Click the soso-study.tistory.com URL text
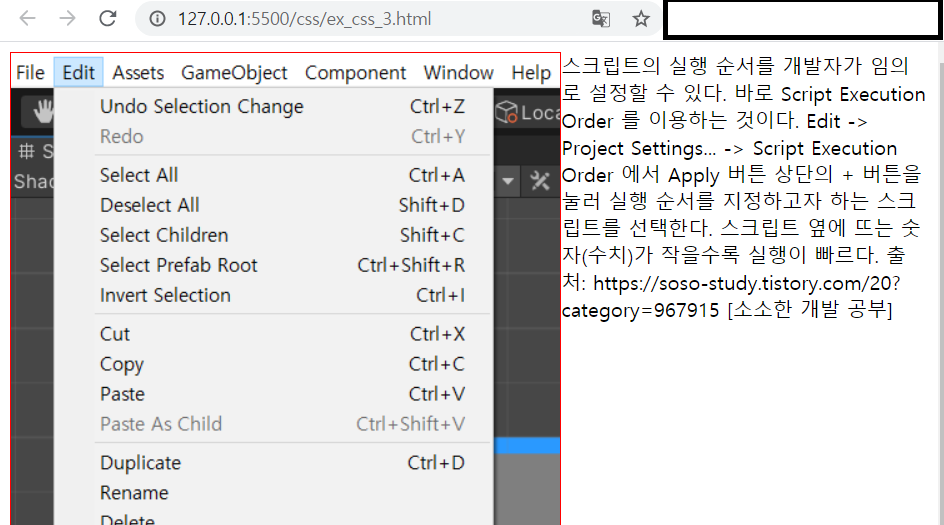The height and width of the screenshot is (525, 944). (746, 283)
